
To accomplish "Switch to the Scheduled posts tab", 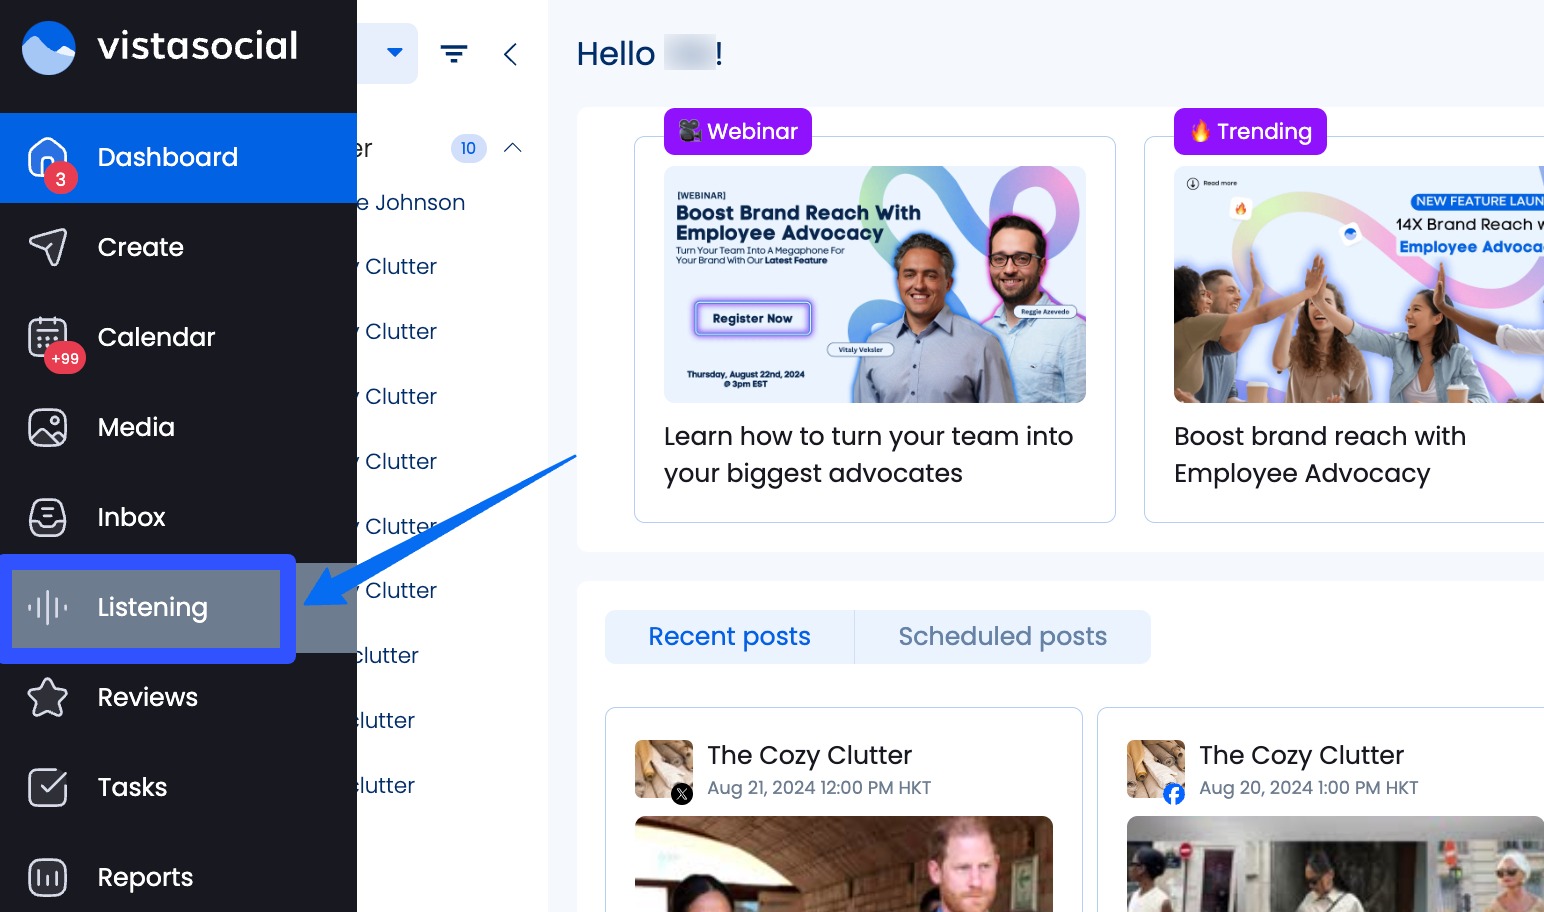I will (x=1002, y=636).
